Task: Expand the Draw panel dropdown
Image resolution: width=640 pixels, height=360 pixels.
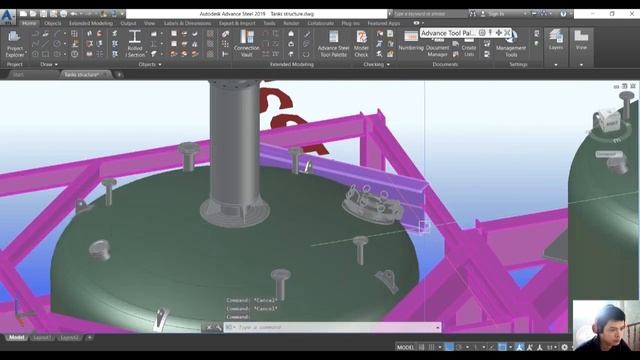Action: click(x=49, y=64)
